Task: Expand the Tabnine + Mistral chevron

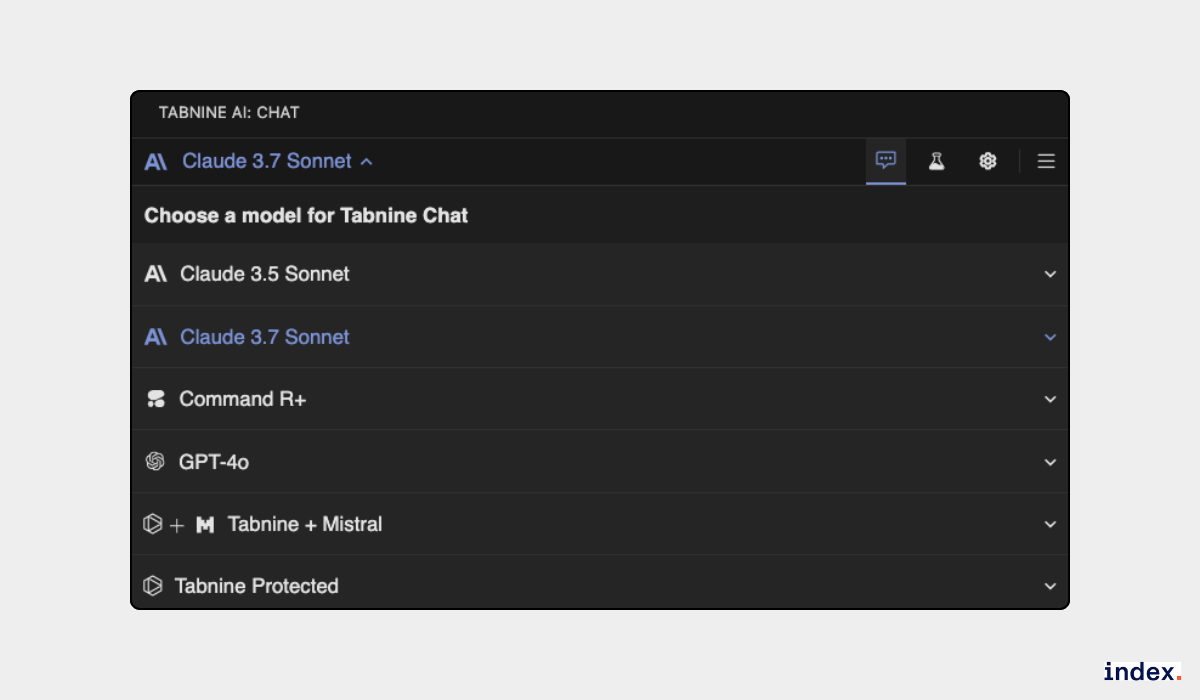Action: click(x=1050, y=524)
